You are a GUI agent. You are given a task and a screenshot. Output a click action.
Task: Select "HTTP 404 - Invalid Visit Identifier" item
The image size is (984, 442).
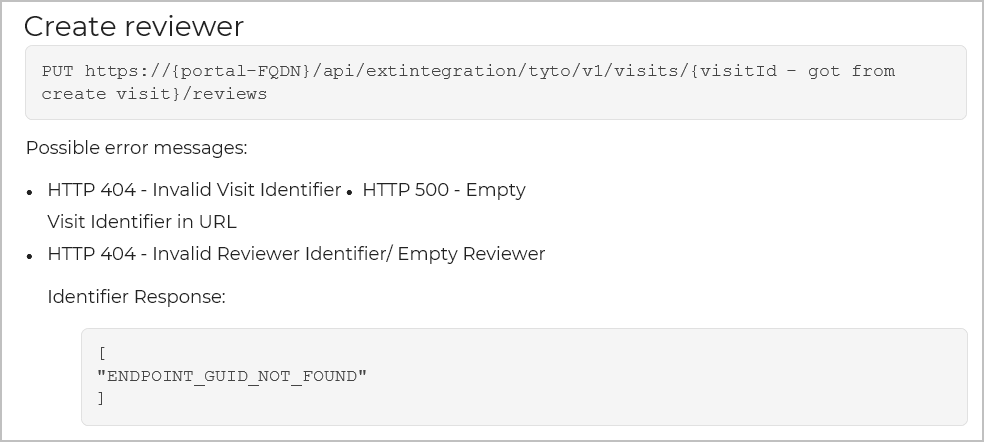click(194, 190)
